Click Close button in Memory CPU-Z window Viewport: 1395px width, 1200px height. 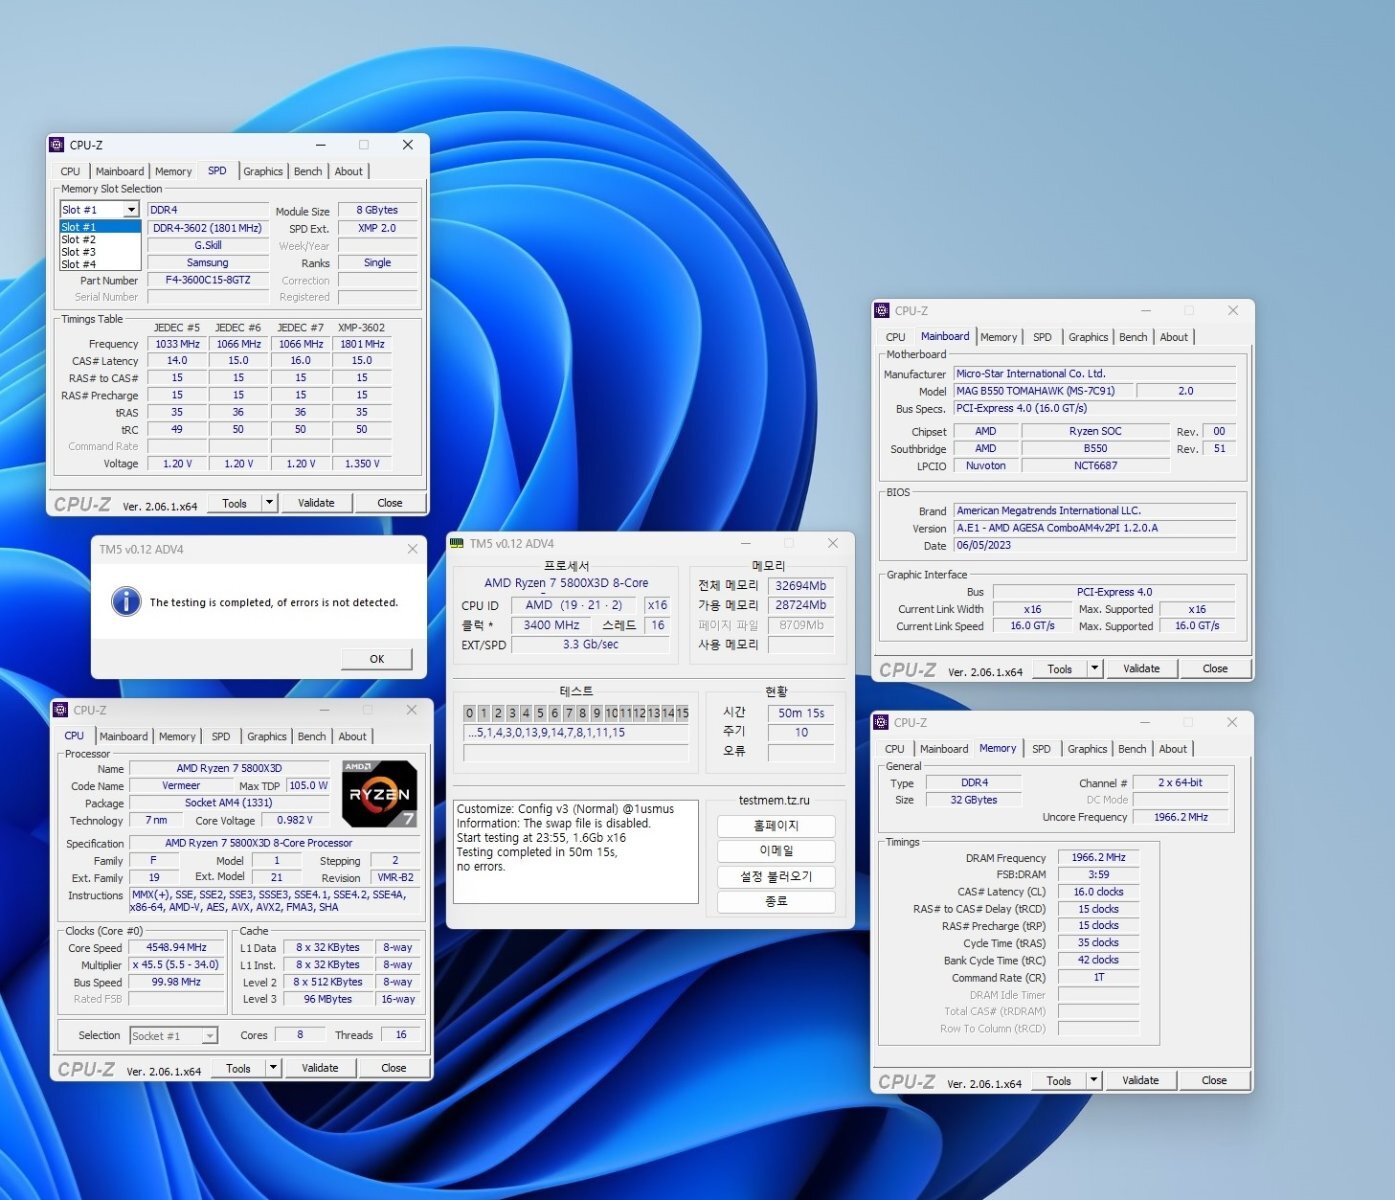point(1214,1080)
